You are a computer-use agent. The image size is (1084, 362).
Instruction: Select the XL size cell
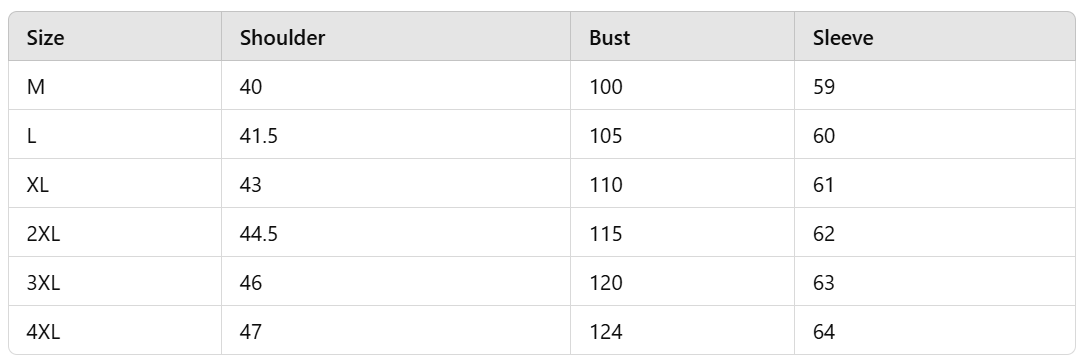click(115, 184)
